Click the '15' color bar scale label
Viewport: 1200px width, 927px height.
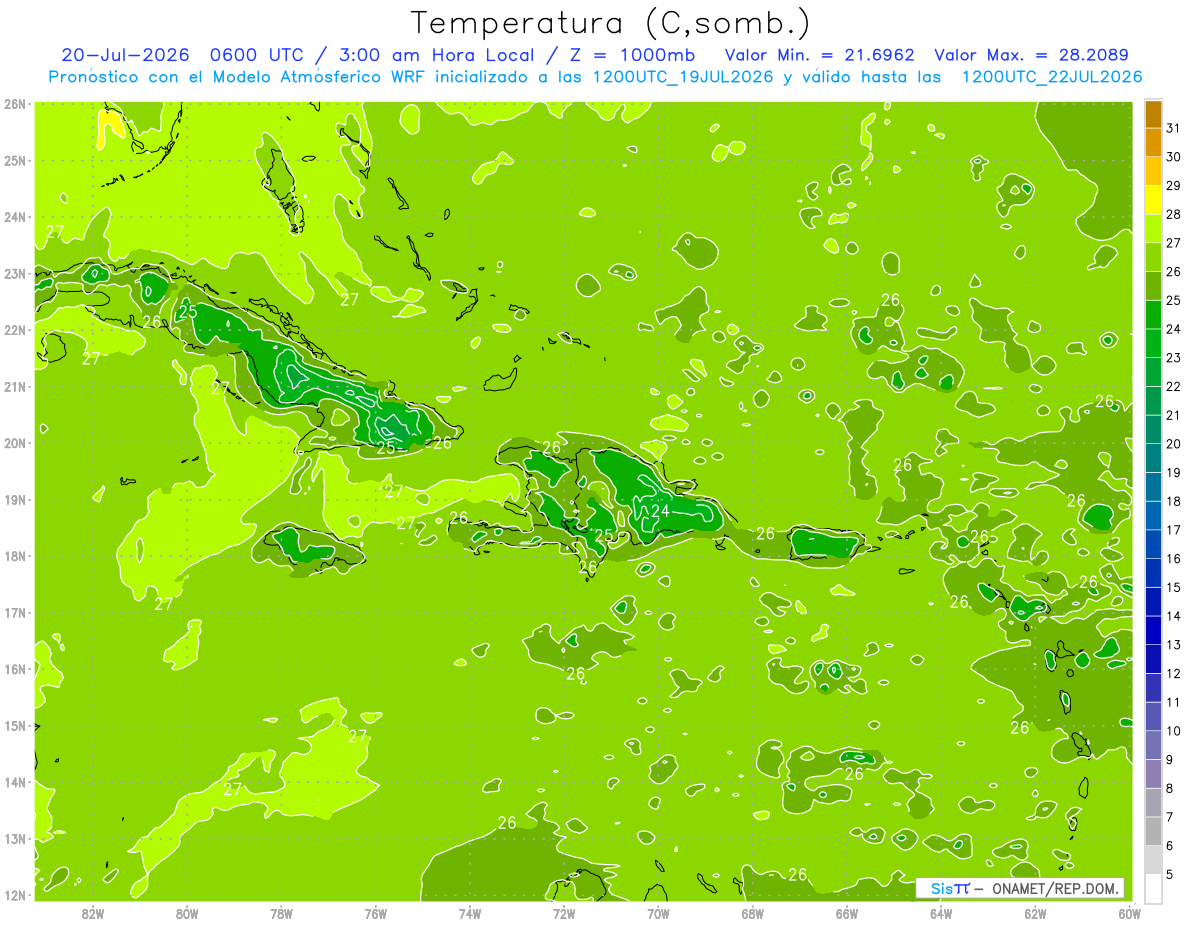point(1173,587)
